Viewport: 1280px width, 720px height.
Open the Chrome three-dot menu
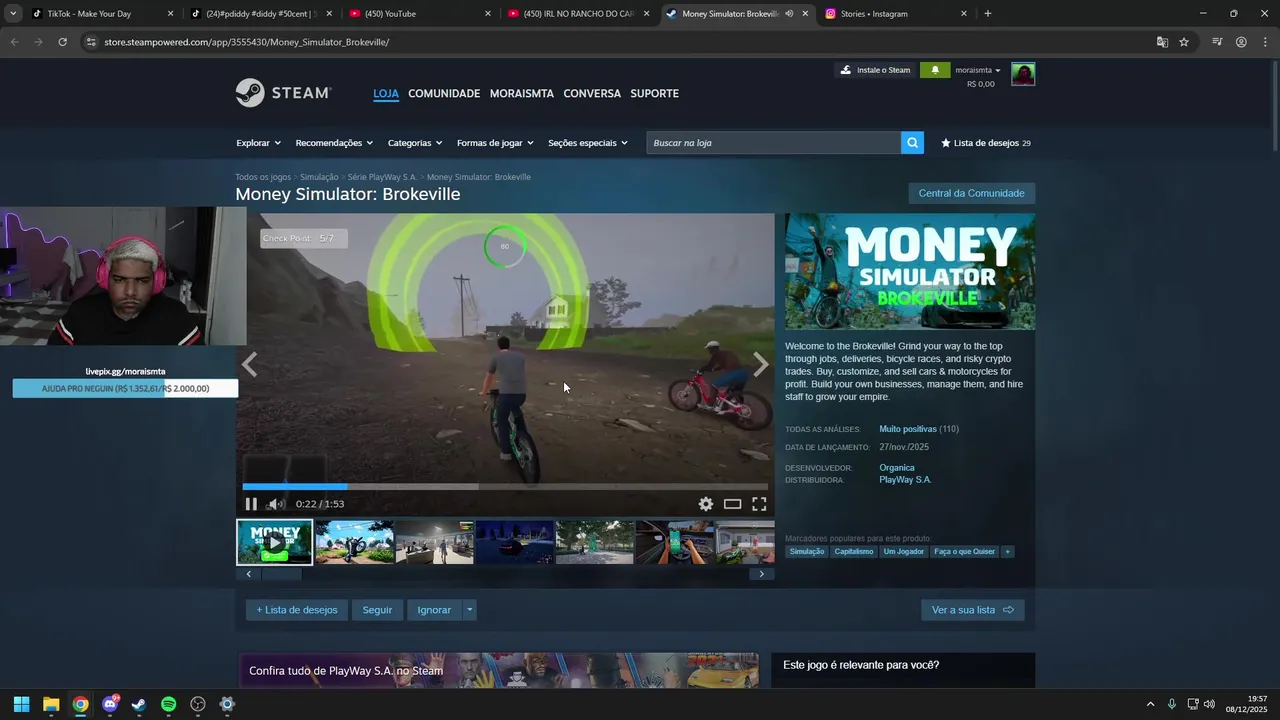1265,42
